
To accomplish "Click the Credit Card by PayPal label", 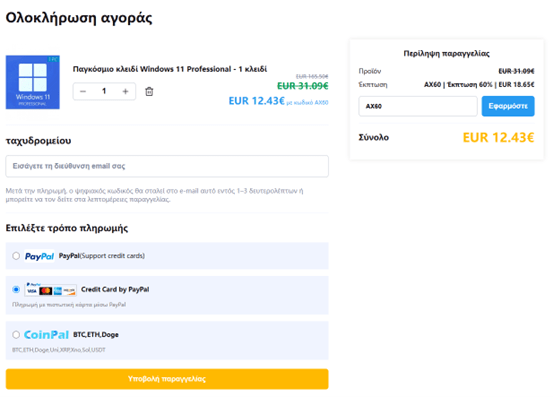I will (x=115, y=289).
